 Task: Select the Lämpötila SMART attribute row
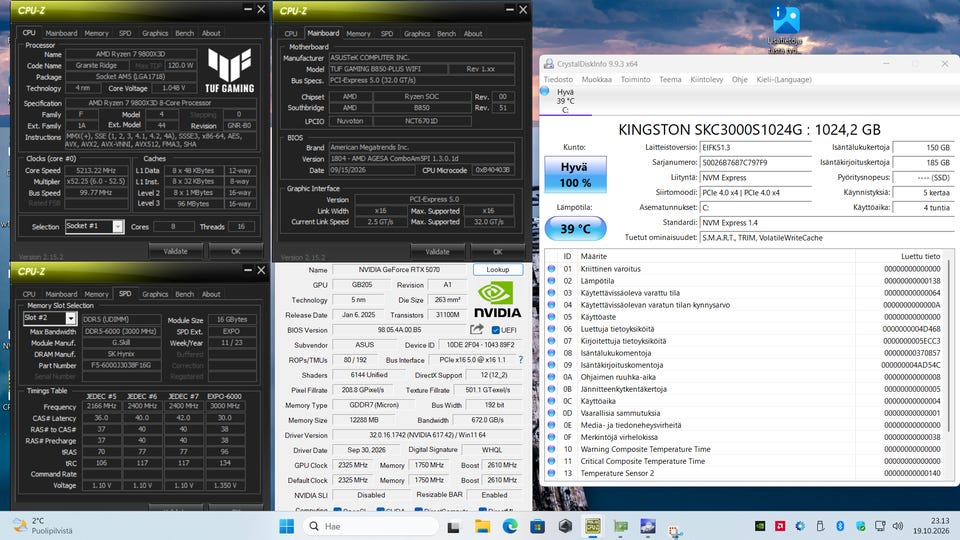pos(746,281)
